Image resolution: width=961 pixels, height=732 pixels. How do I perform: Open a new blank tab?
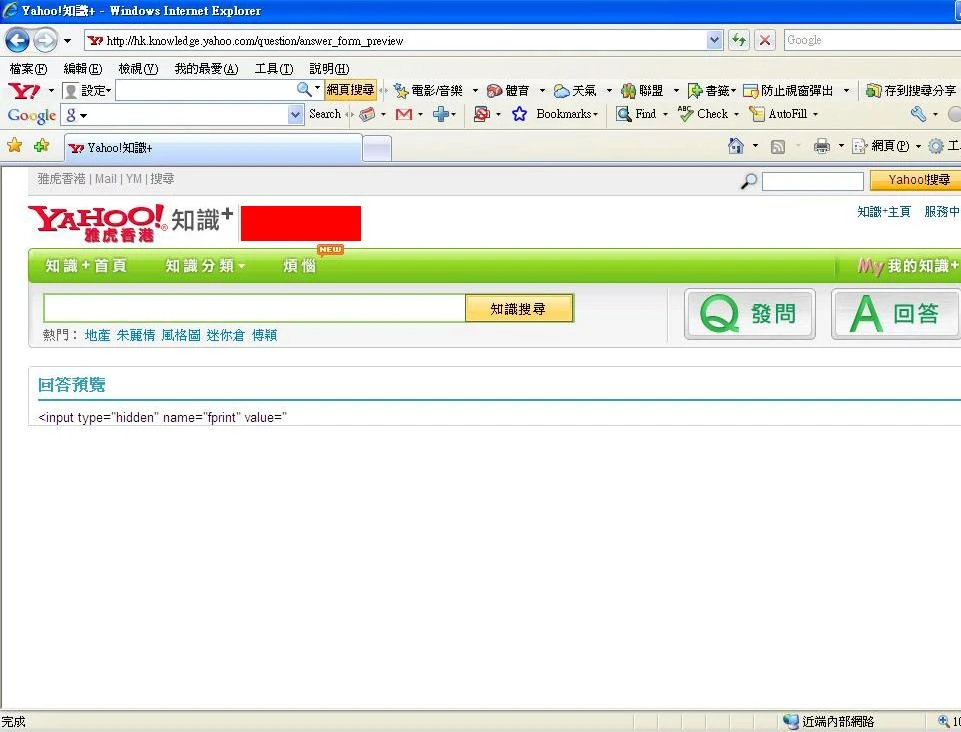377,149
